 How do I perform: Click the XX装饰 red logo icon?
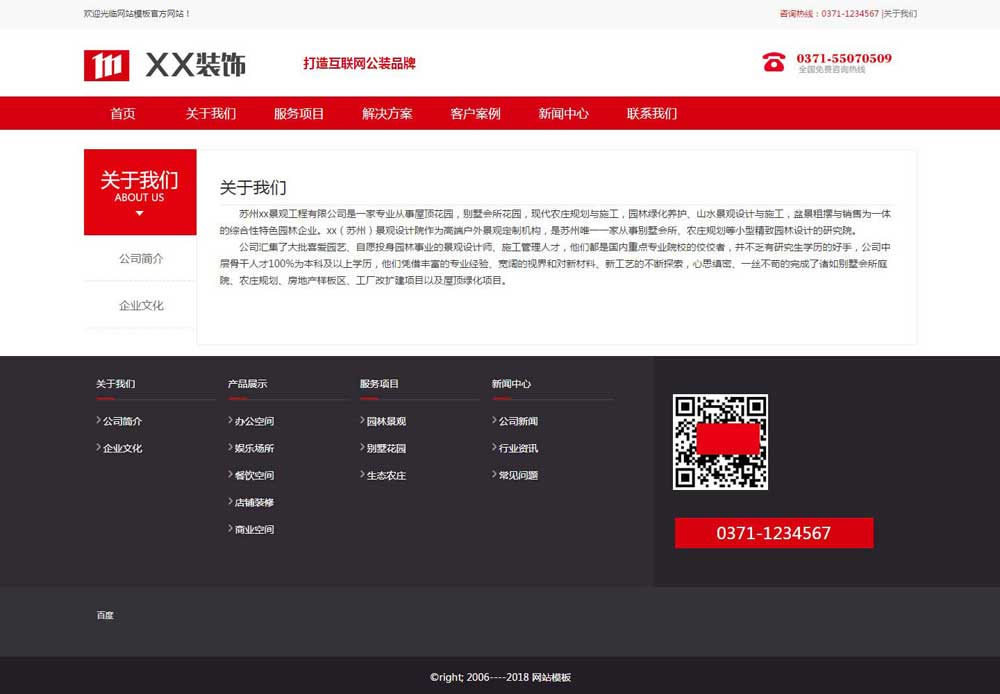point(107,64)
